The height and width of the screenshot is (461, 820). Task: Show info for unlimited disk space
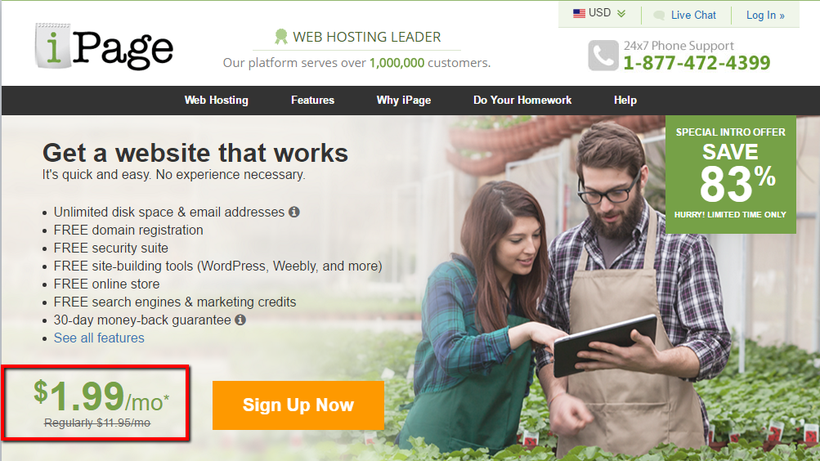point(294,212)
